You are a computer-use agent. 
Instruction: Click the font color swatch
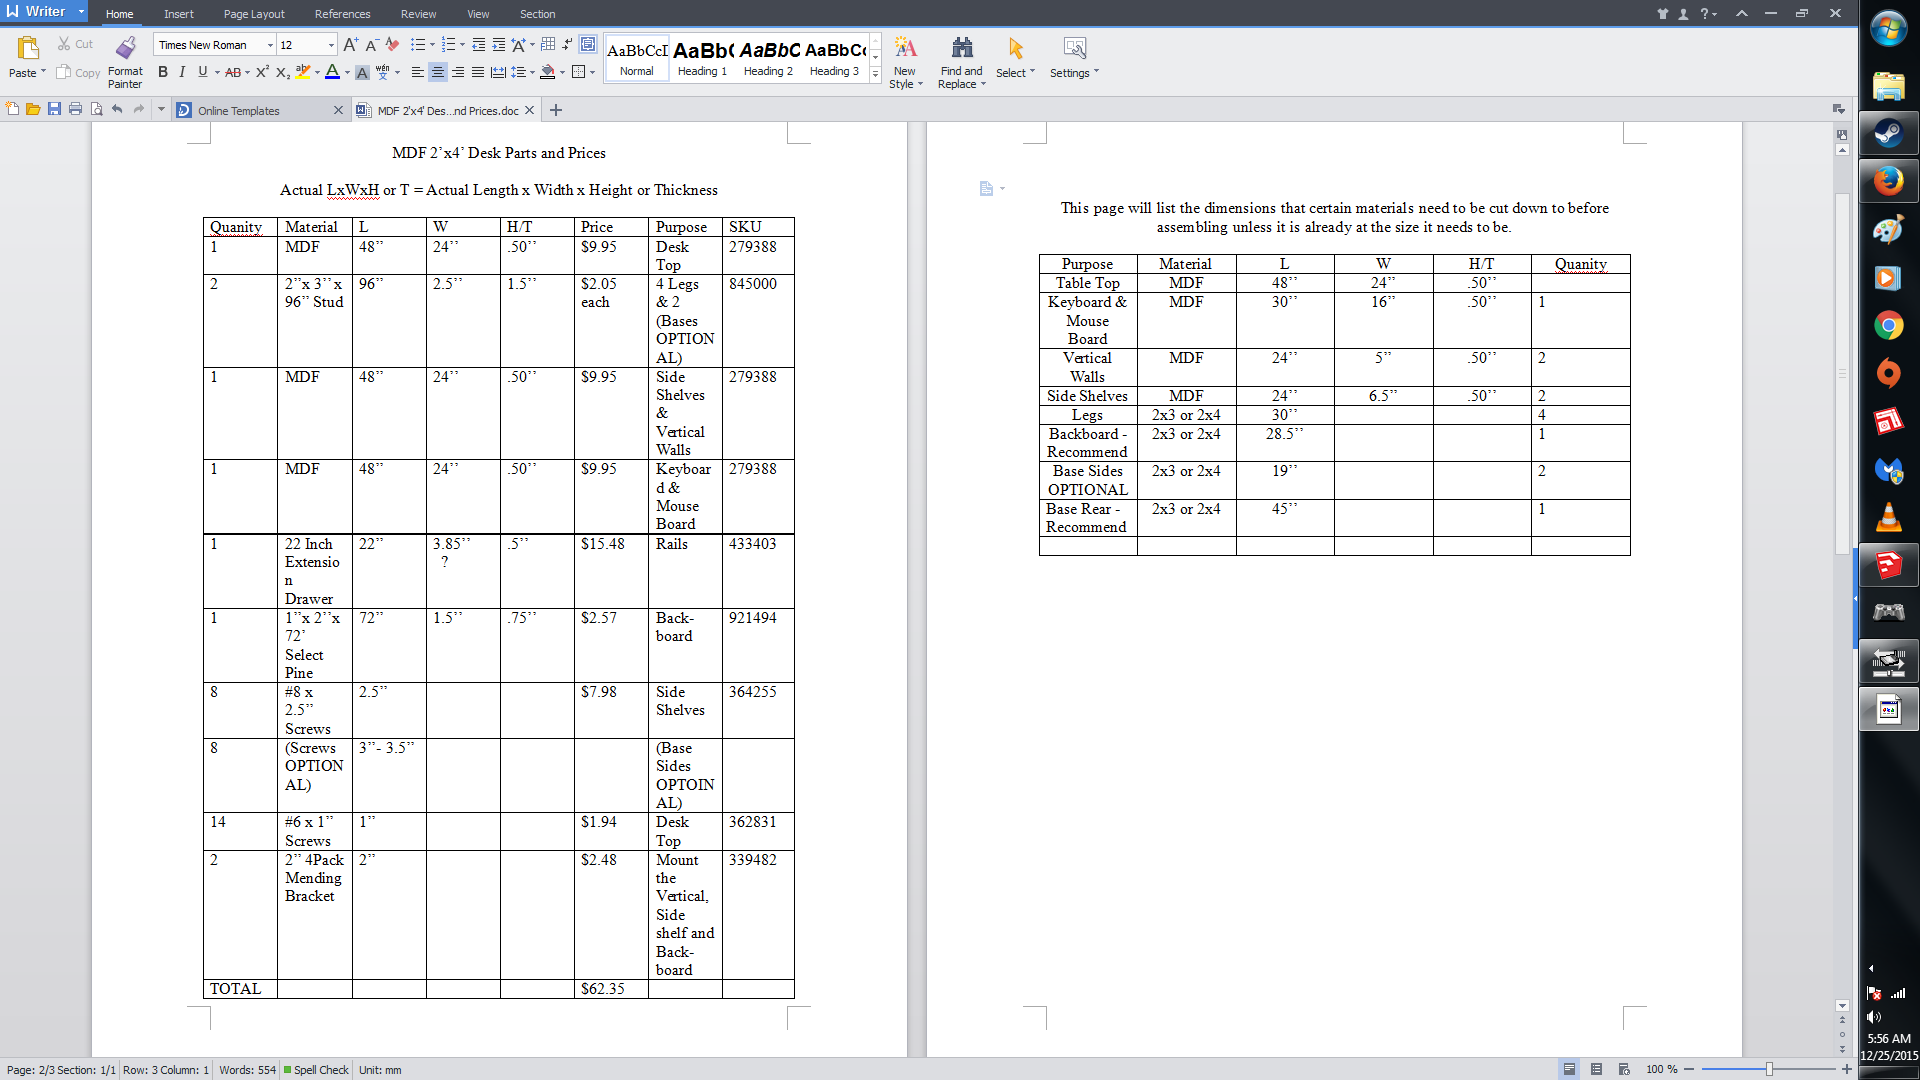click(x=334, y=73)
